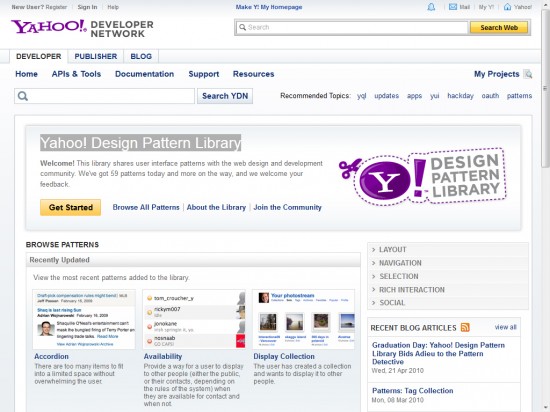Viewport: 550px width, 412px height.
Task: Select the hackday recommended topic
Action: (460, 96)
